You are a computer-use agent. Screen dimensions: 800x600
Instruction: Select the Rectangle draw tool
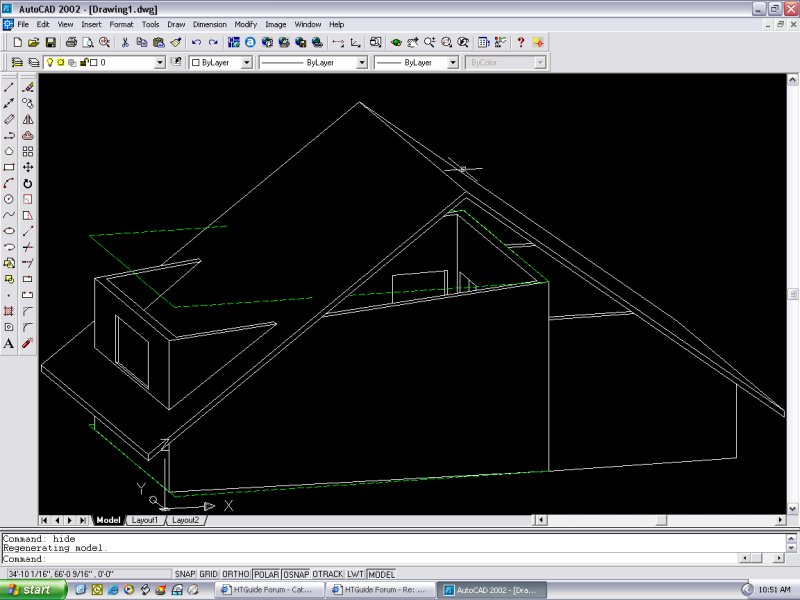point(9,167)
